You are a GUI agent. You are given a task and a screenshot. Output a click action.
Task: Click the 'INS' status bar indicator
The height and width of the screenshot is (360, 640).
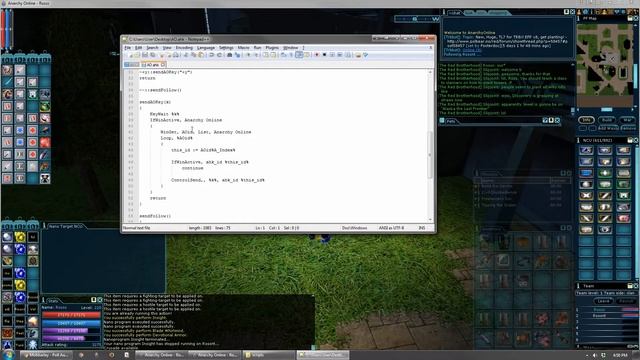422,228
